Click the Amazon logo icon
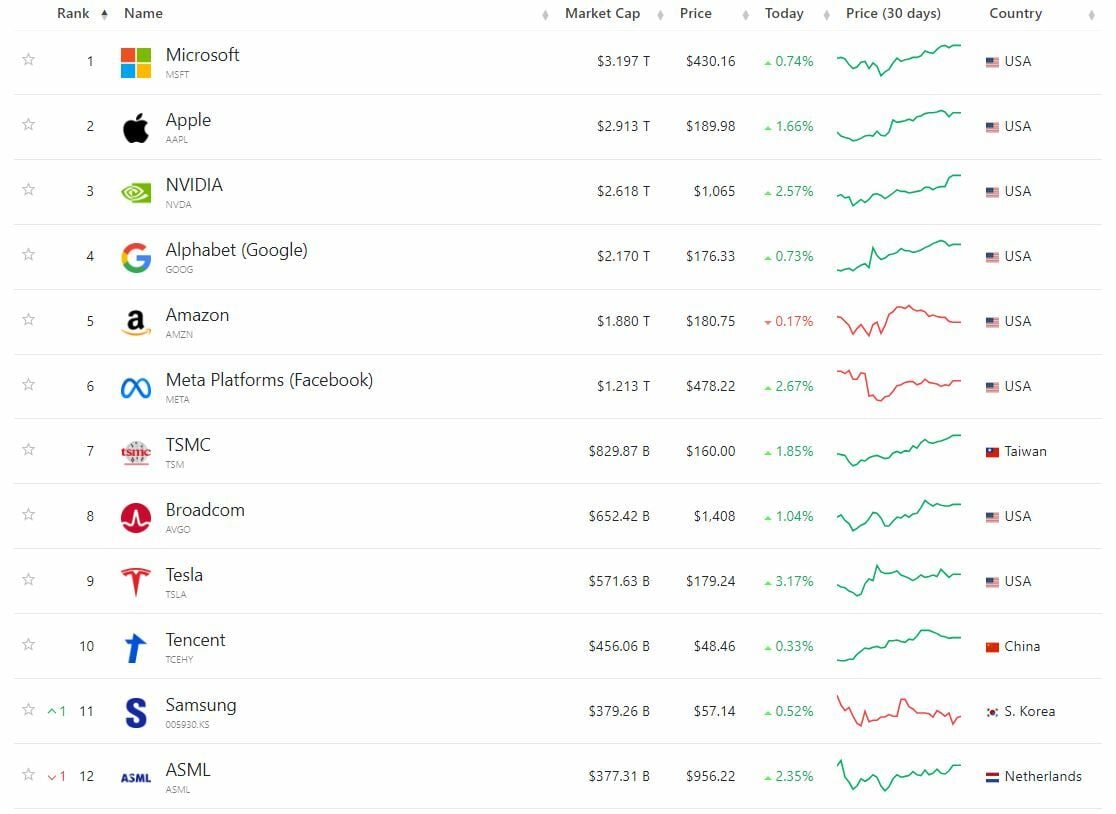 pos(136,322)
